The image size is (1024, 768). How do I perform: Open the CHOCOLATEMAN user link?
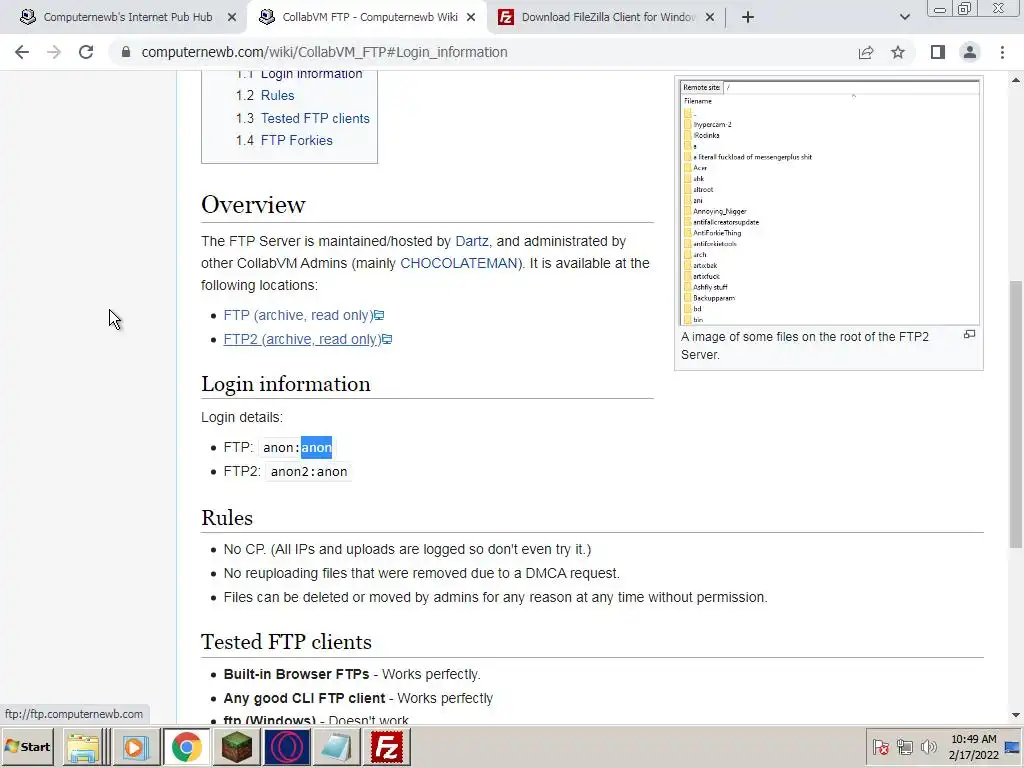(x=458, y=263)
